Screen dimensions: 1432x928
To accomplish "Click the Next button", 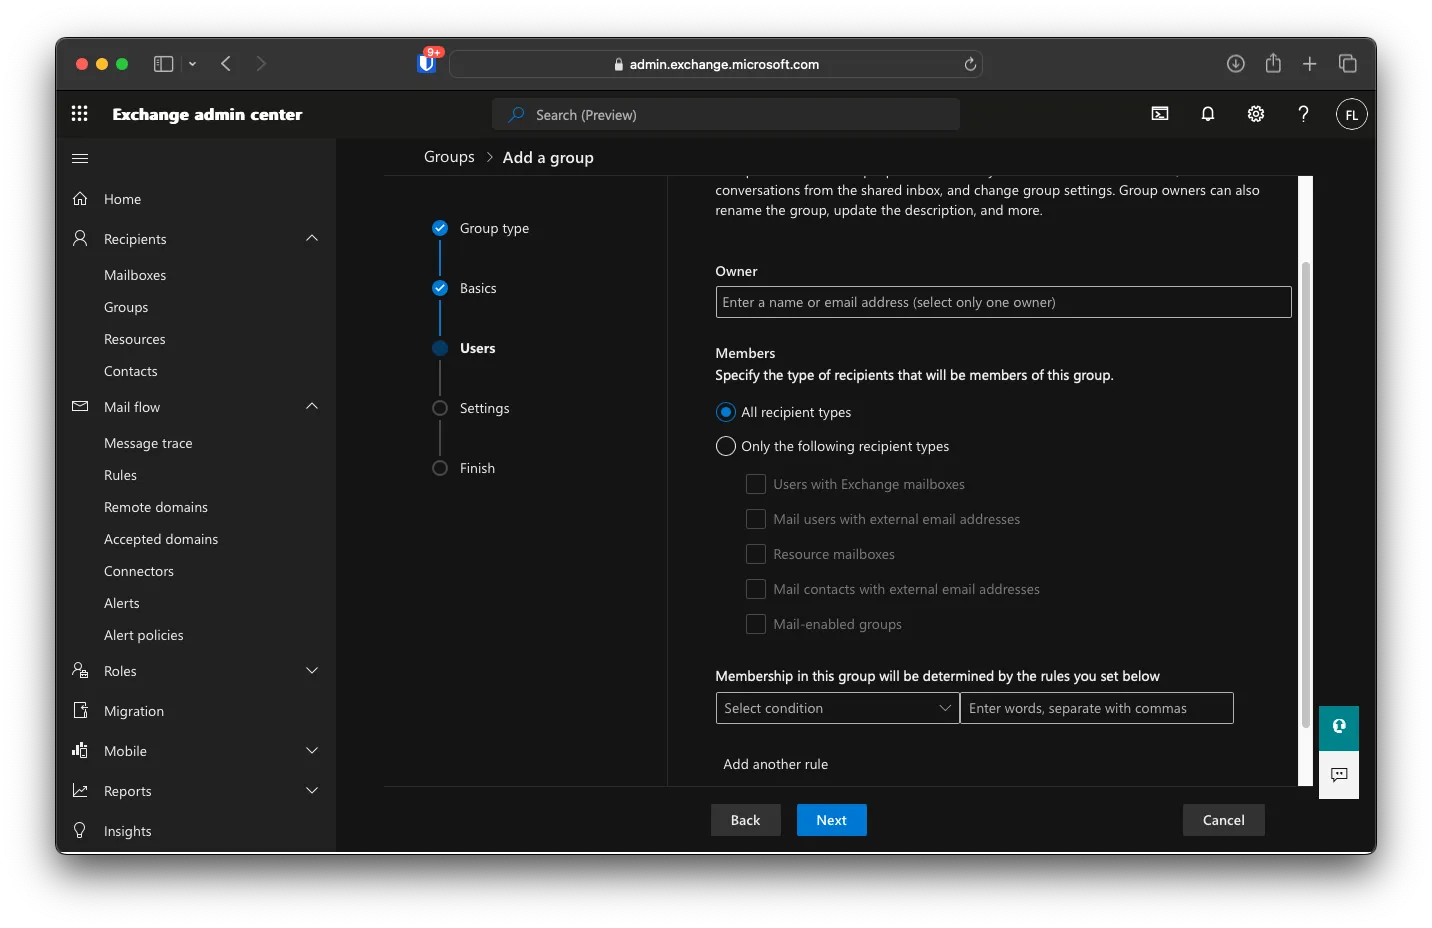I will (831, 820).
